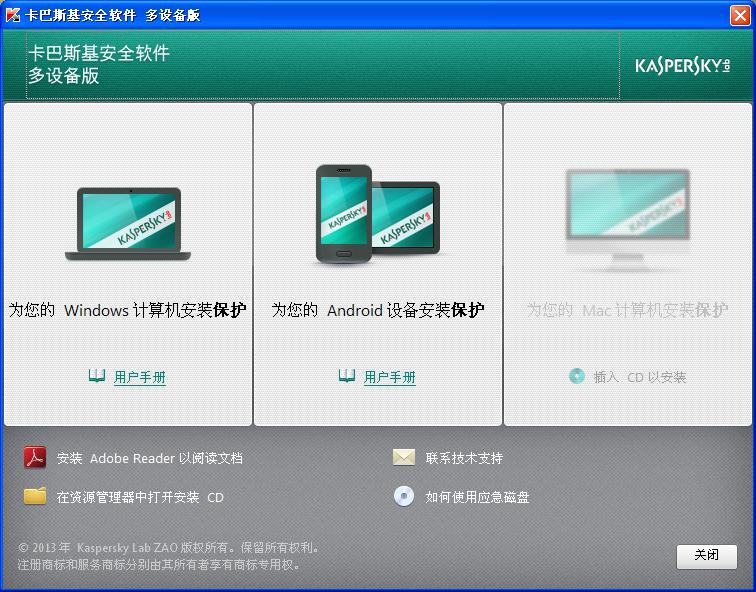The height and width of the screenshot is (592, 756).
Task: Select 为您的 Windows 计算机安装保护
Action: tap(128, 310)
